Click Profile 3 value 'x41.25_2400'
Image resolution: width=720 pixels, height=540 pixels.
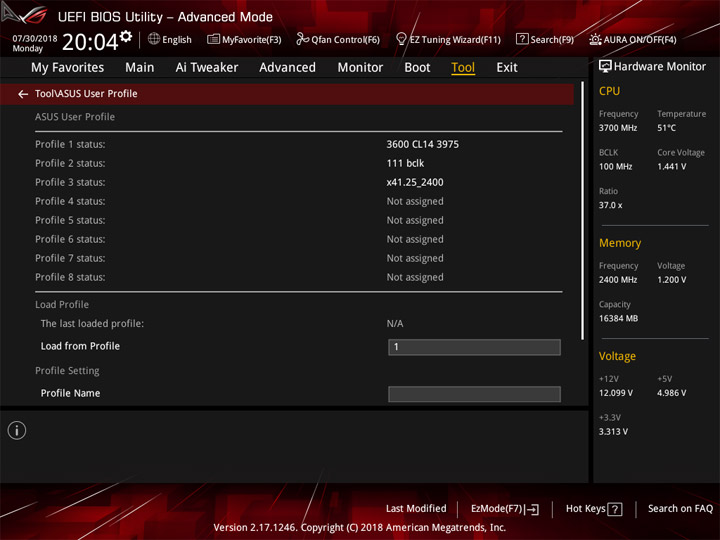pyautogui.click(x=415, y=182)
